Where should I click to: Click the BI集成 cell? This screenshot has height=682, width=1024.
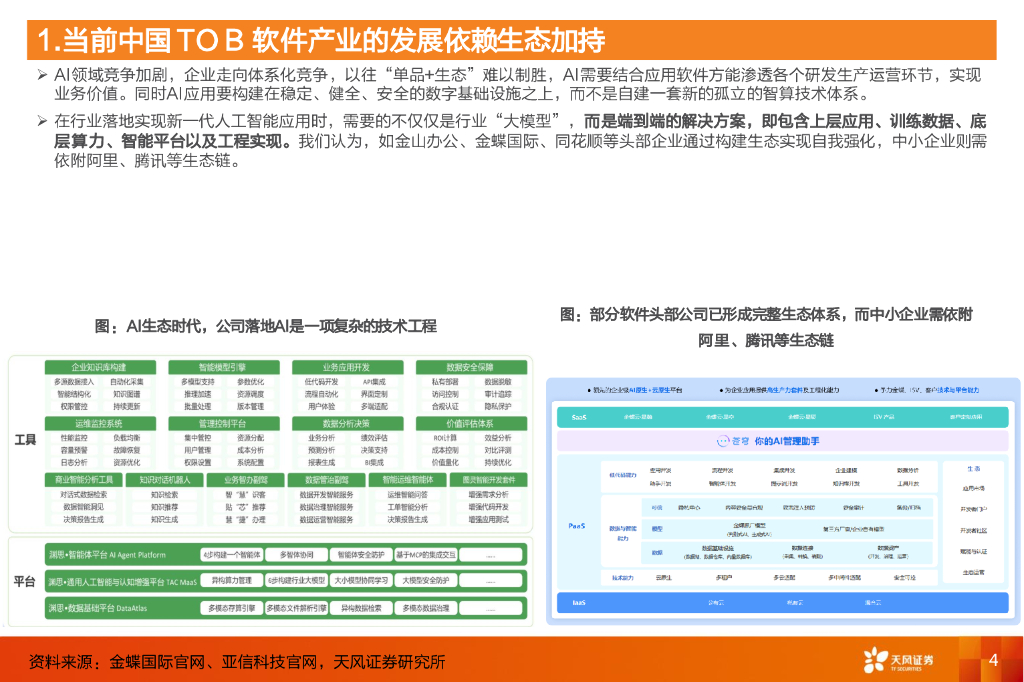[x=374, y=463]
